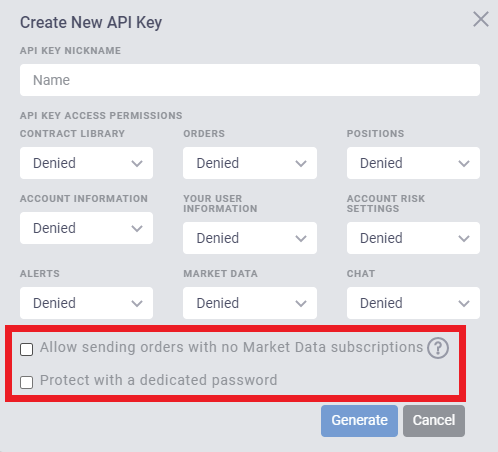Click the chevron arrow in Orders dropdown
This screenshot has height=452, width=498.
click(x=301, y=163)
